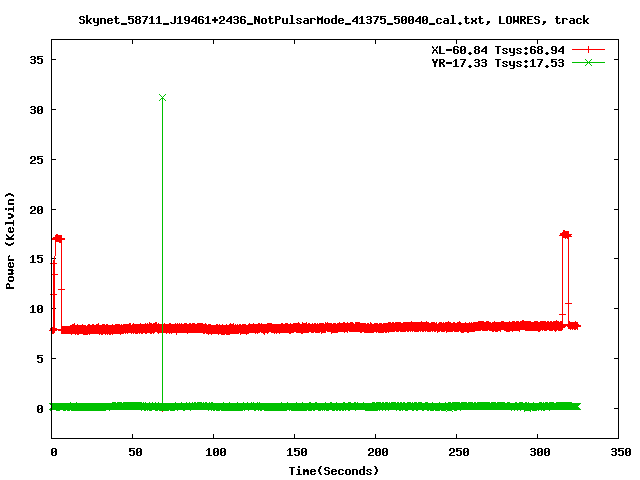Click x-axis tick label 200
The width and height of the screenshot is (640, 480).
point(378,452)
